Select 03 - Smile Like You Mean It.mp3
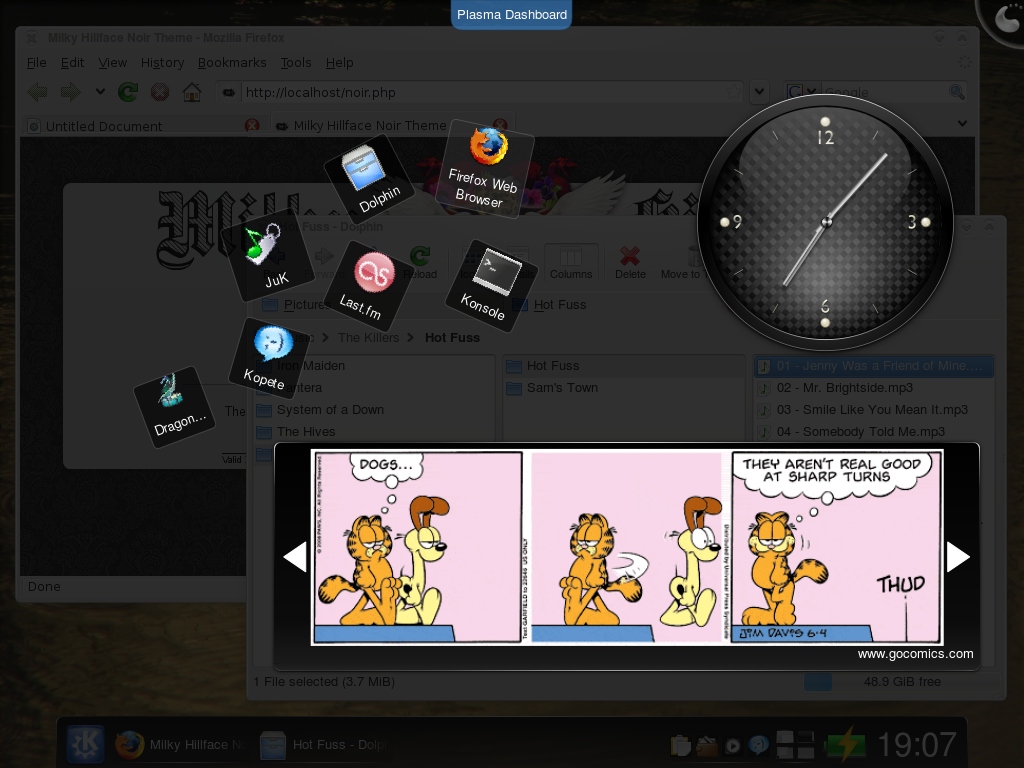This screenshot has height=768, width=1024. [874, 410]
